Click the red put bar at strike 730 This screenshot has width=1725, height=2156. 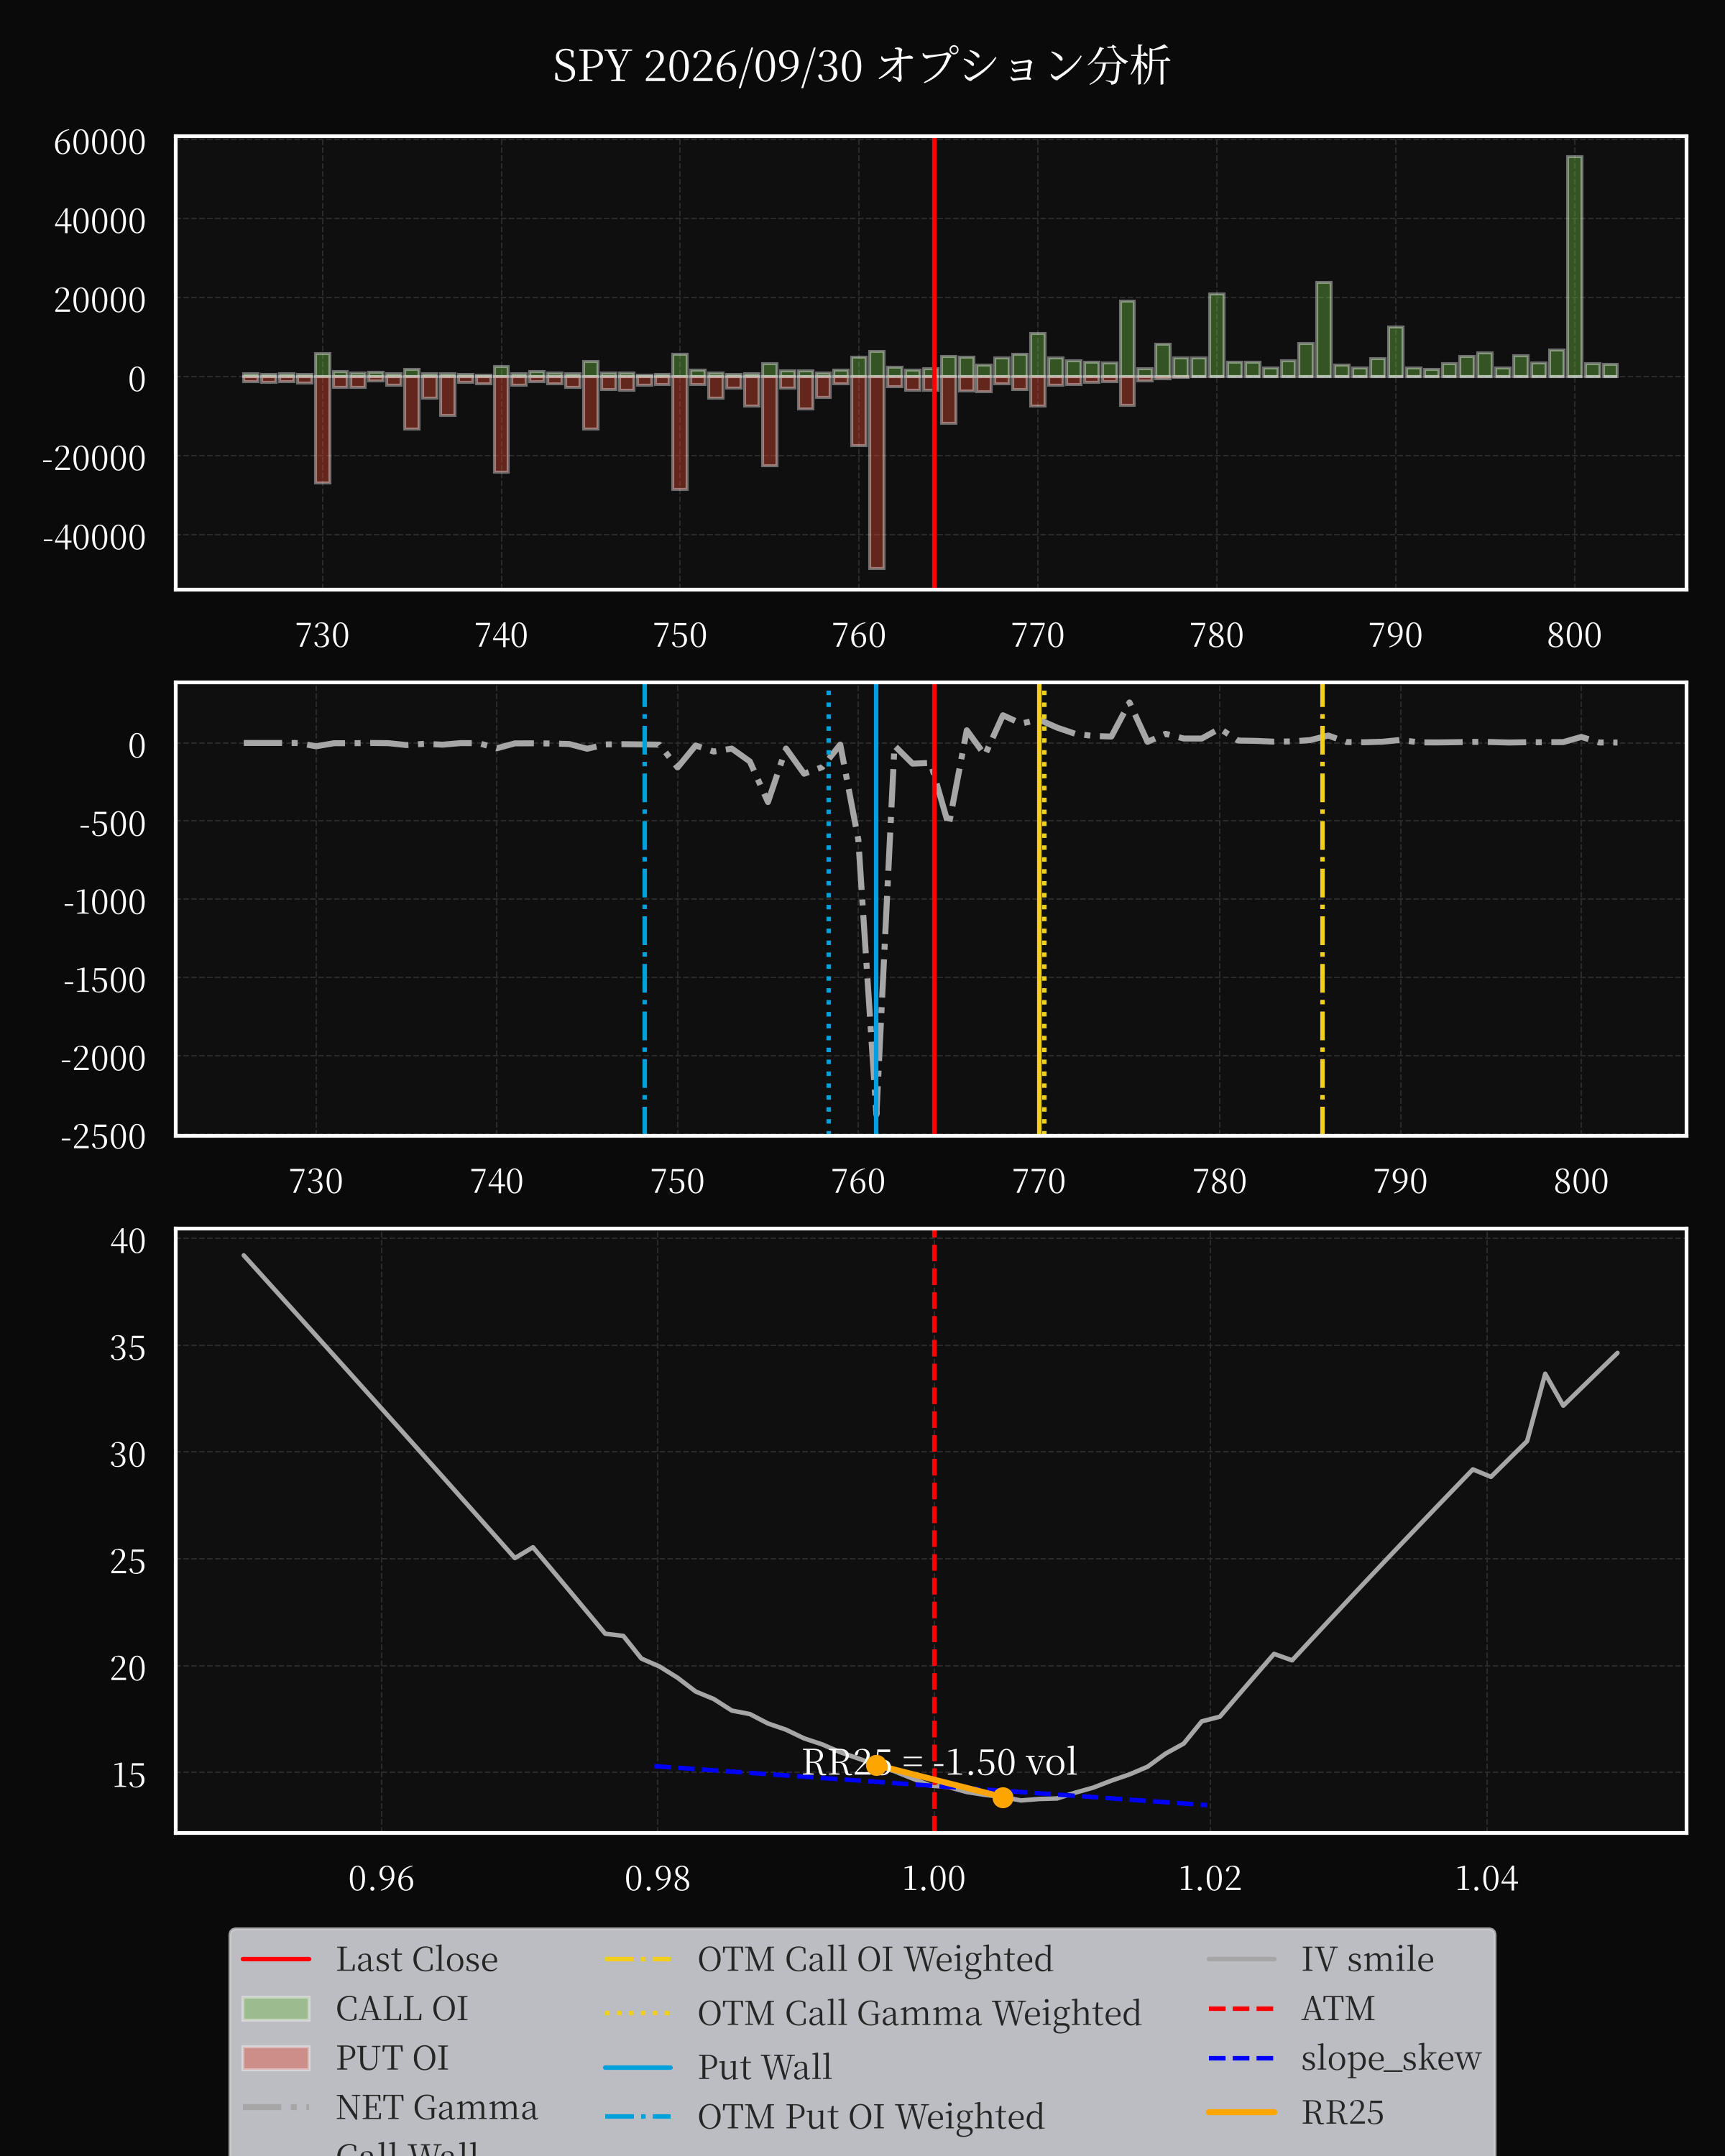[322, 430]
